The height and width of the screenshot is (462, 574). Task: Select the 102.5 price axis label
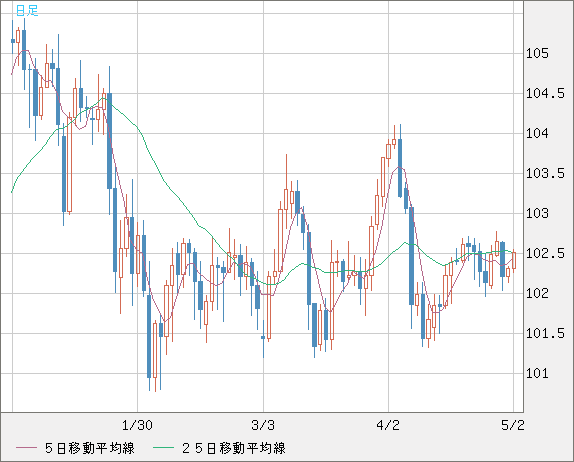click(x=545, y=253)
